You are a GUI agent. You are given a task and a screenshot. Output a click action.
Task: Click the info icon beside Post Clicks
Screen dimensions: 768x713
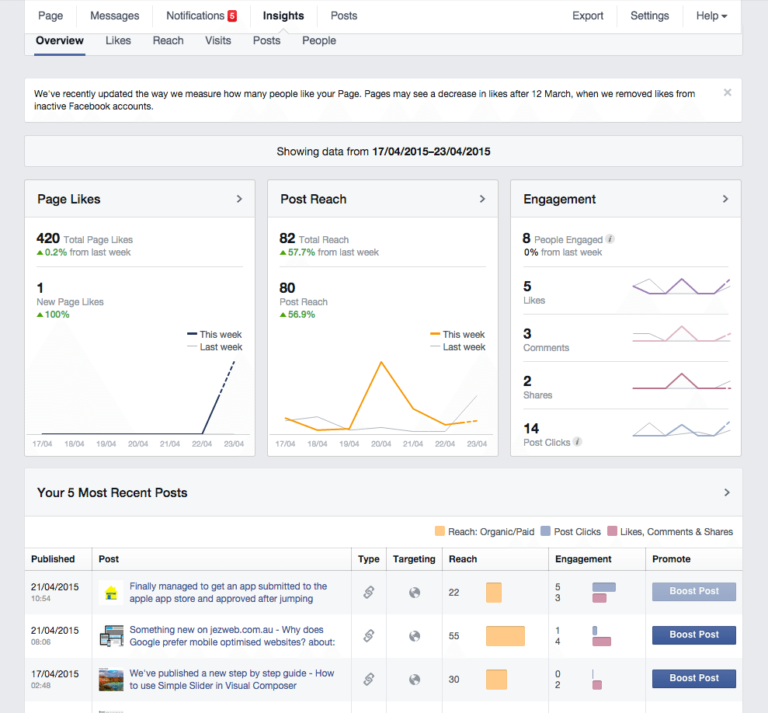[577, 442]
